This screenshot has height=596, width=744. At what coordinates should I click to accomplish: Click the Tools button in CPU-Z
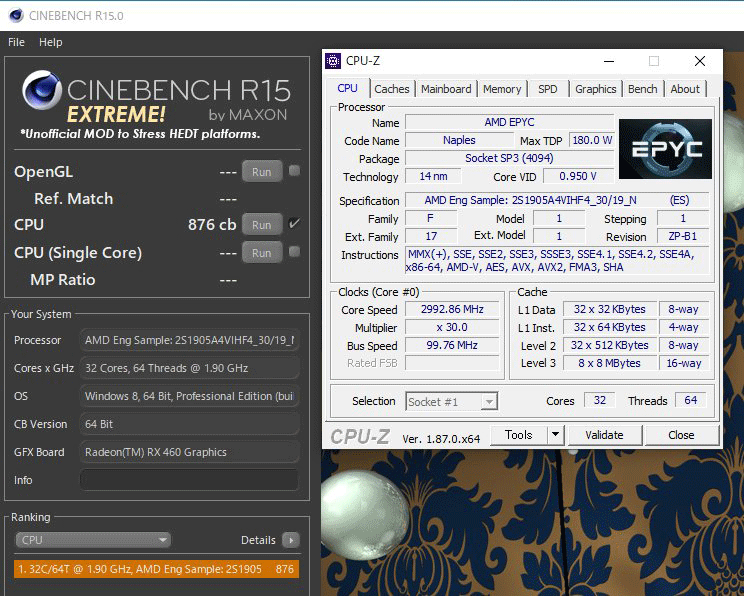click(x=519, y=435)
